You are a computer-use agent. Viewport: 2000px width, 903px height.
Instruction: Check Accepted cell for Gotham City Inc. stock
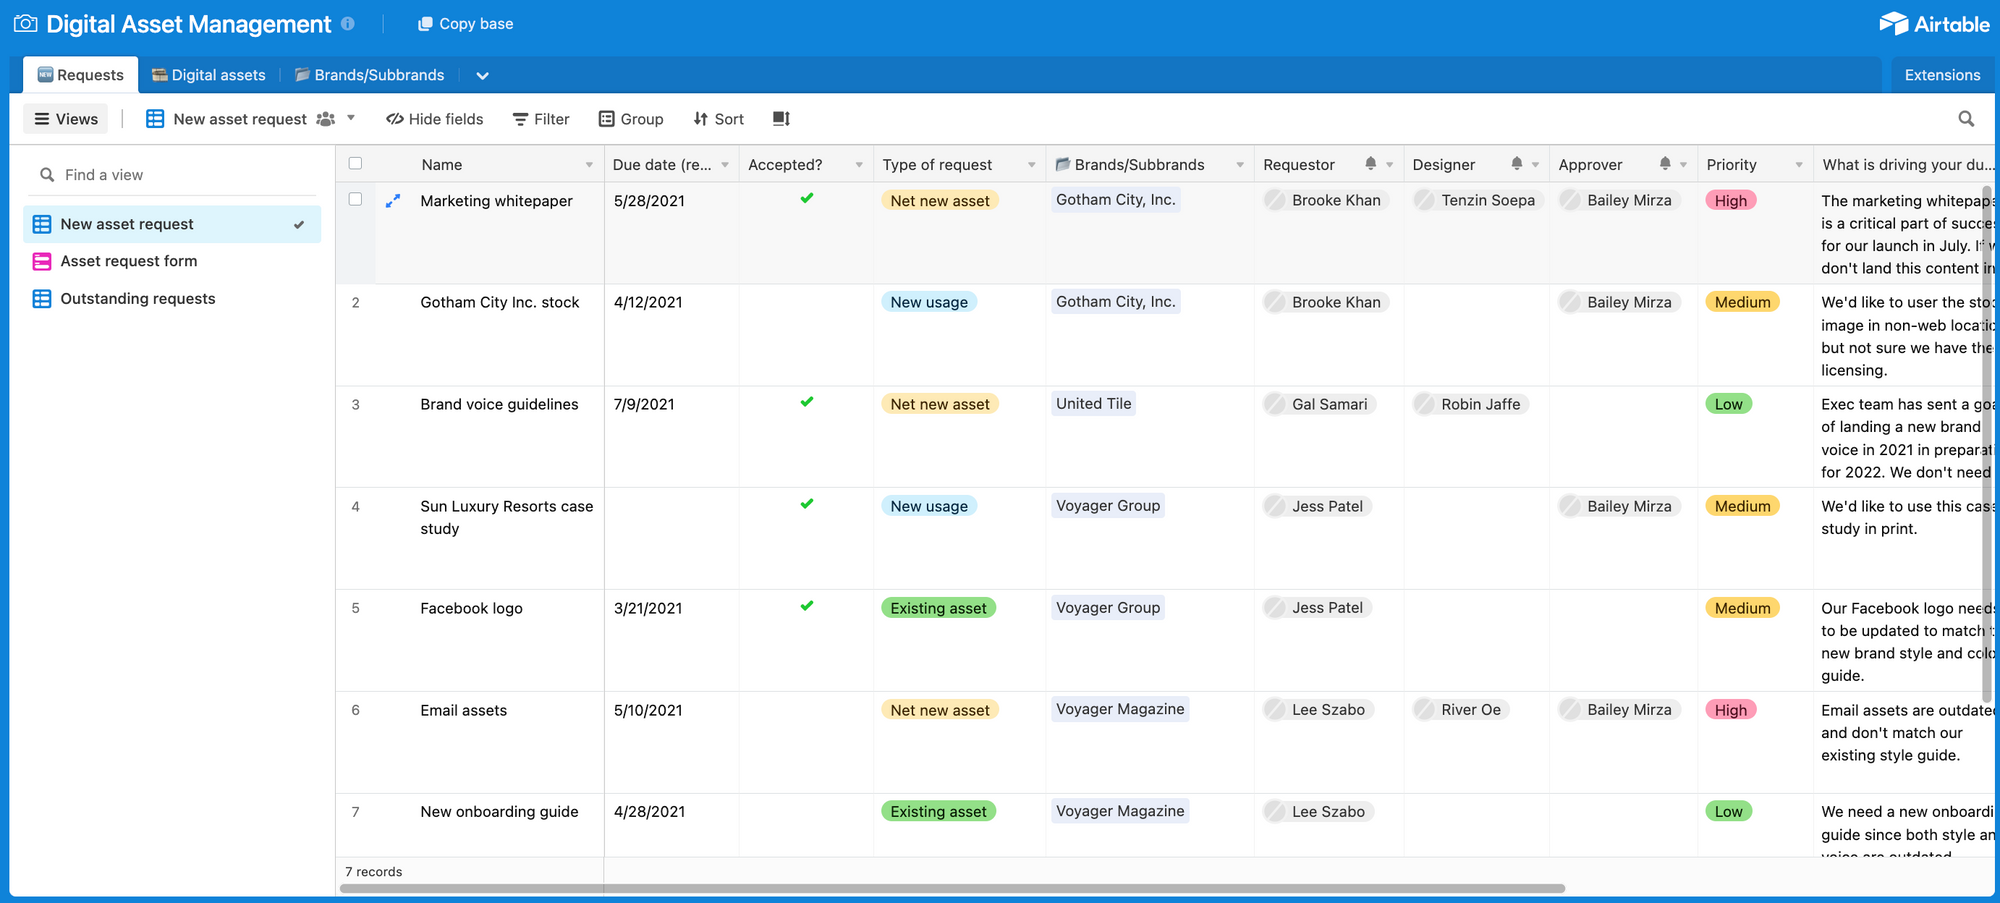tap(806, 335)
